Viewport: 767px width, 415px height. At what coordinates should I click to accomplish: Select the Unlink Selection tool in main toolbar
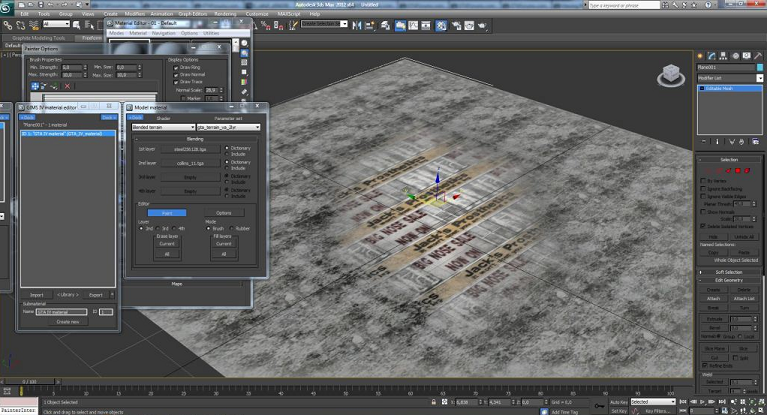(x=21, y=24)
